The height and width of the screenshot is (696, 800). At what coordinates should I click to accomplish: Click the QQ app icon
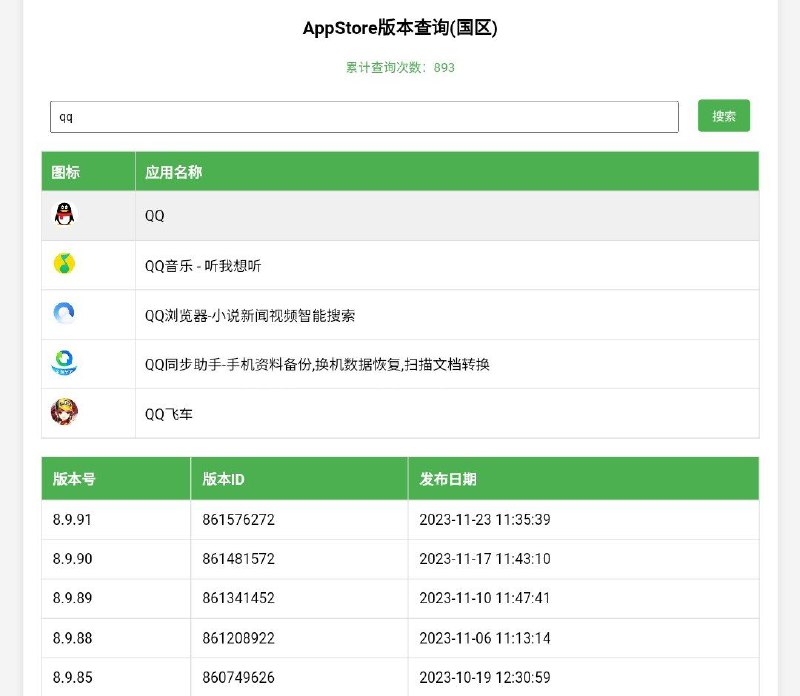click(63, 216)
